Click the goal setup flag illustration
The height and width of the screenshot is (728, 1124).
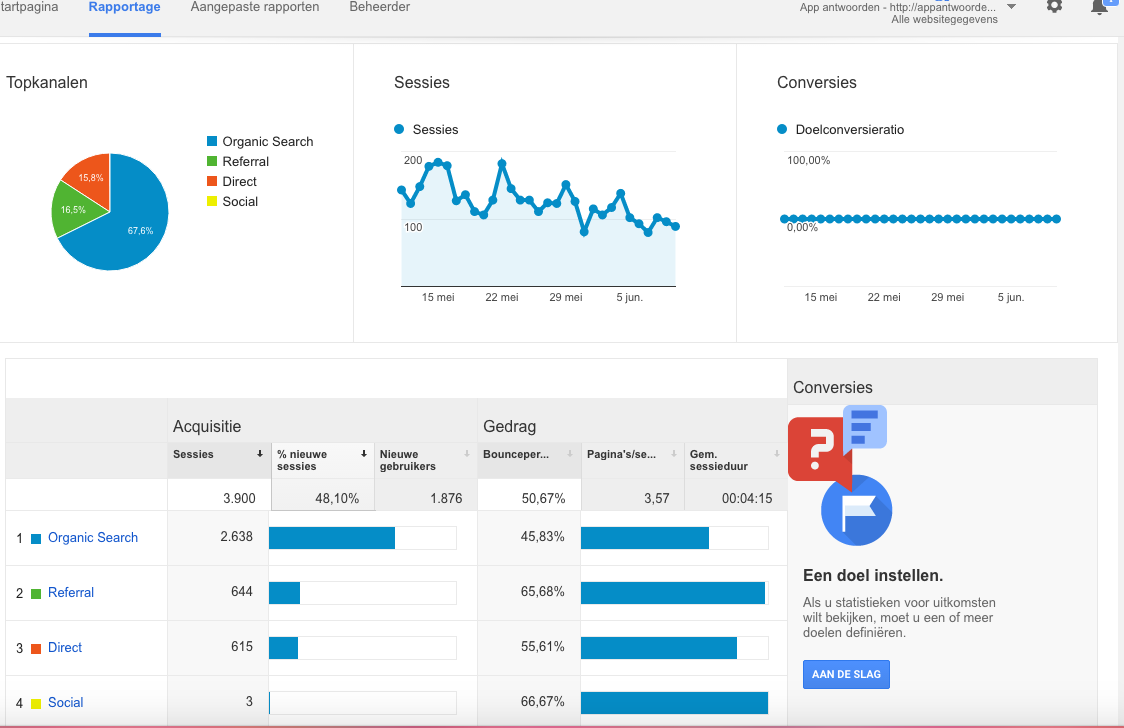857,510
